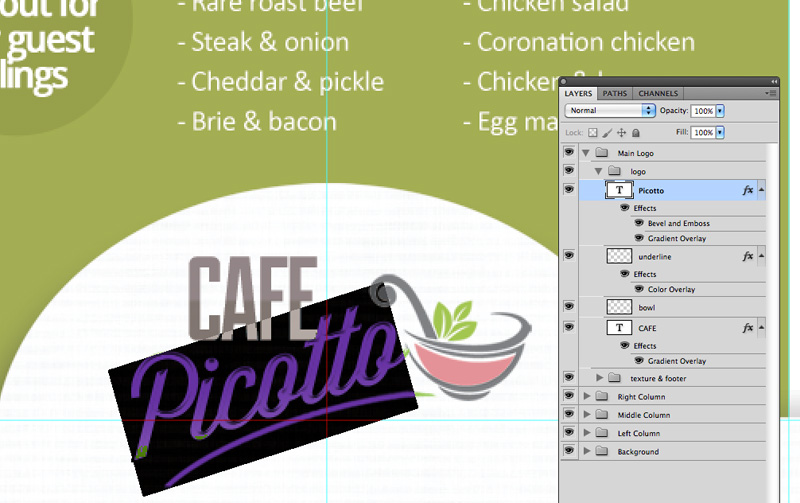Image resolution: width=800 pixels, height=503 pixels.
Task: Click the lock image pixels brush icon
Action: 607,133
